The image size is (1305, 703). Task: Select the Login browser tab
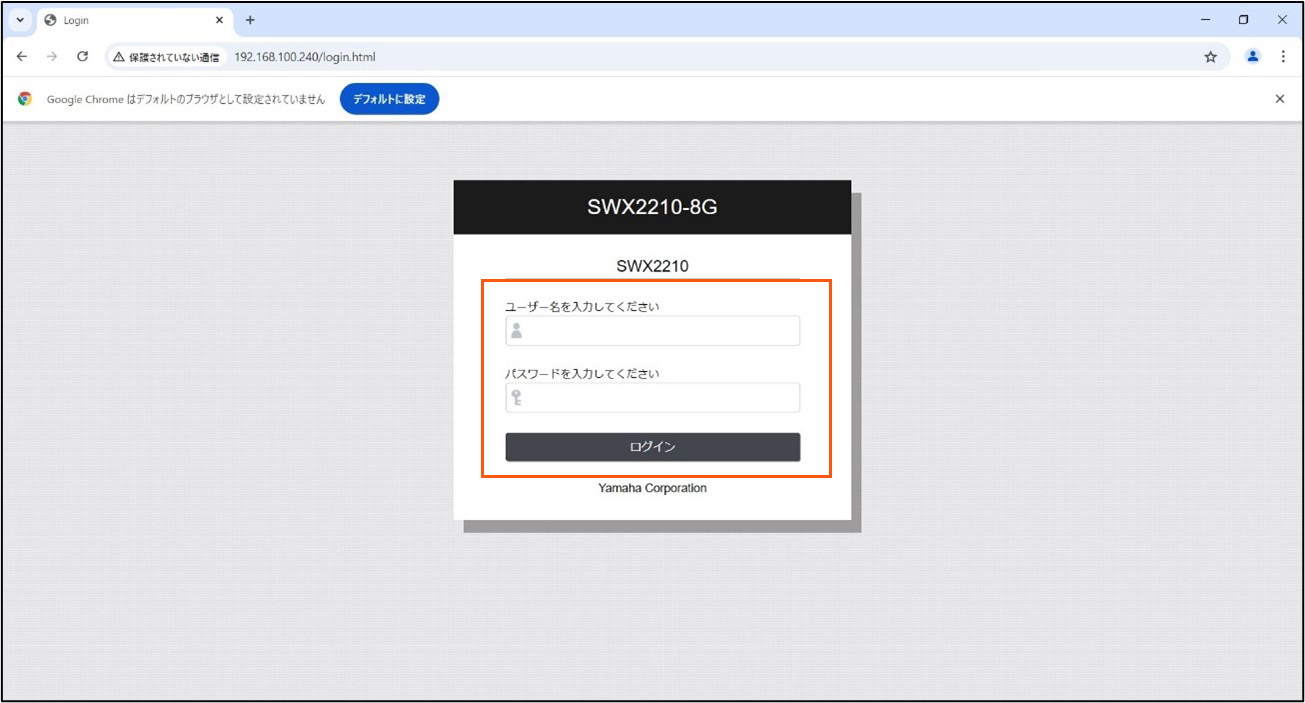tap(134, 20)
